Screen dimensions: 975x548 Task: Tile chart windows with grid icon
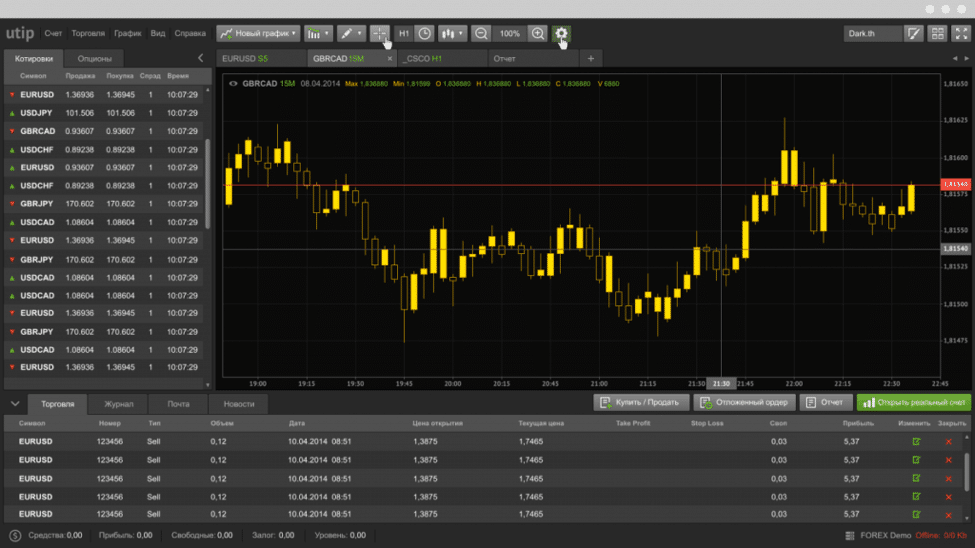[x=938, y=34]
